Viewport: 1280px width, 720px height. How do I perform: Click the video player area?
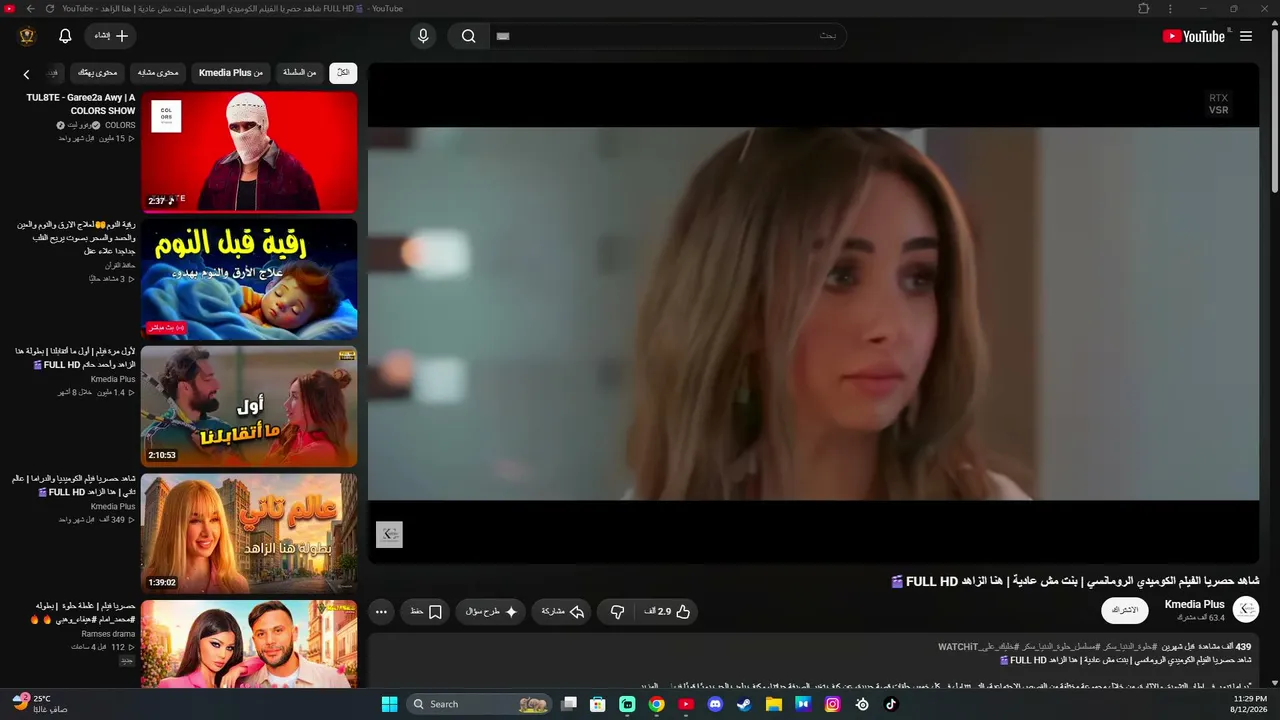[x=813, y=313]
